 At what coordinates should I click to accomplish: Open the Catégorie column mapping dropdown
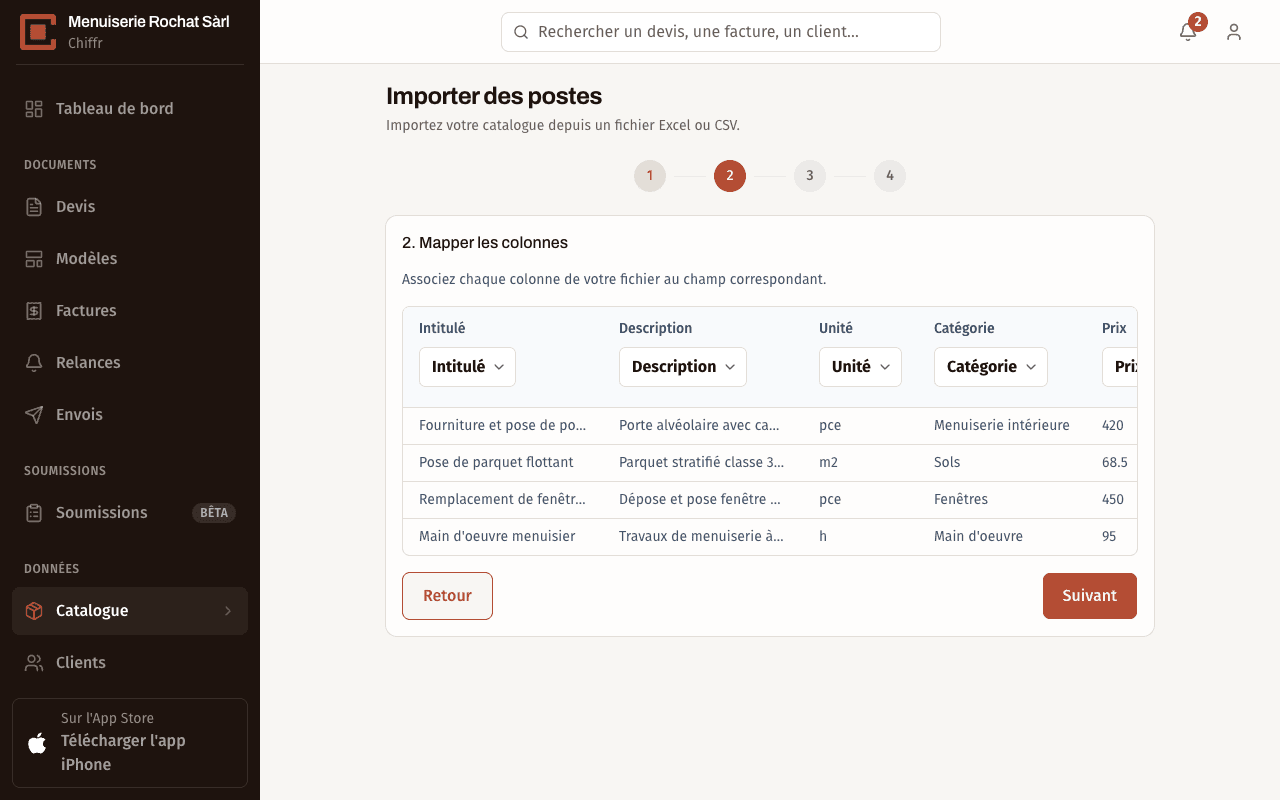pyautogui.click(x=991, y=367)
